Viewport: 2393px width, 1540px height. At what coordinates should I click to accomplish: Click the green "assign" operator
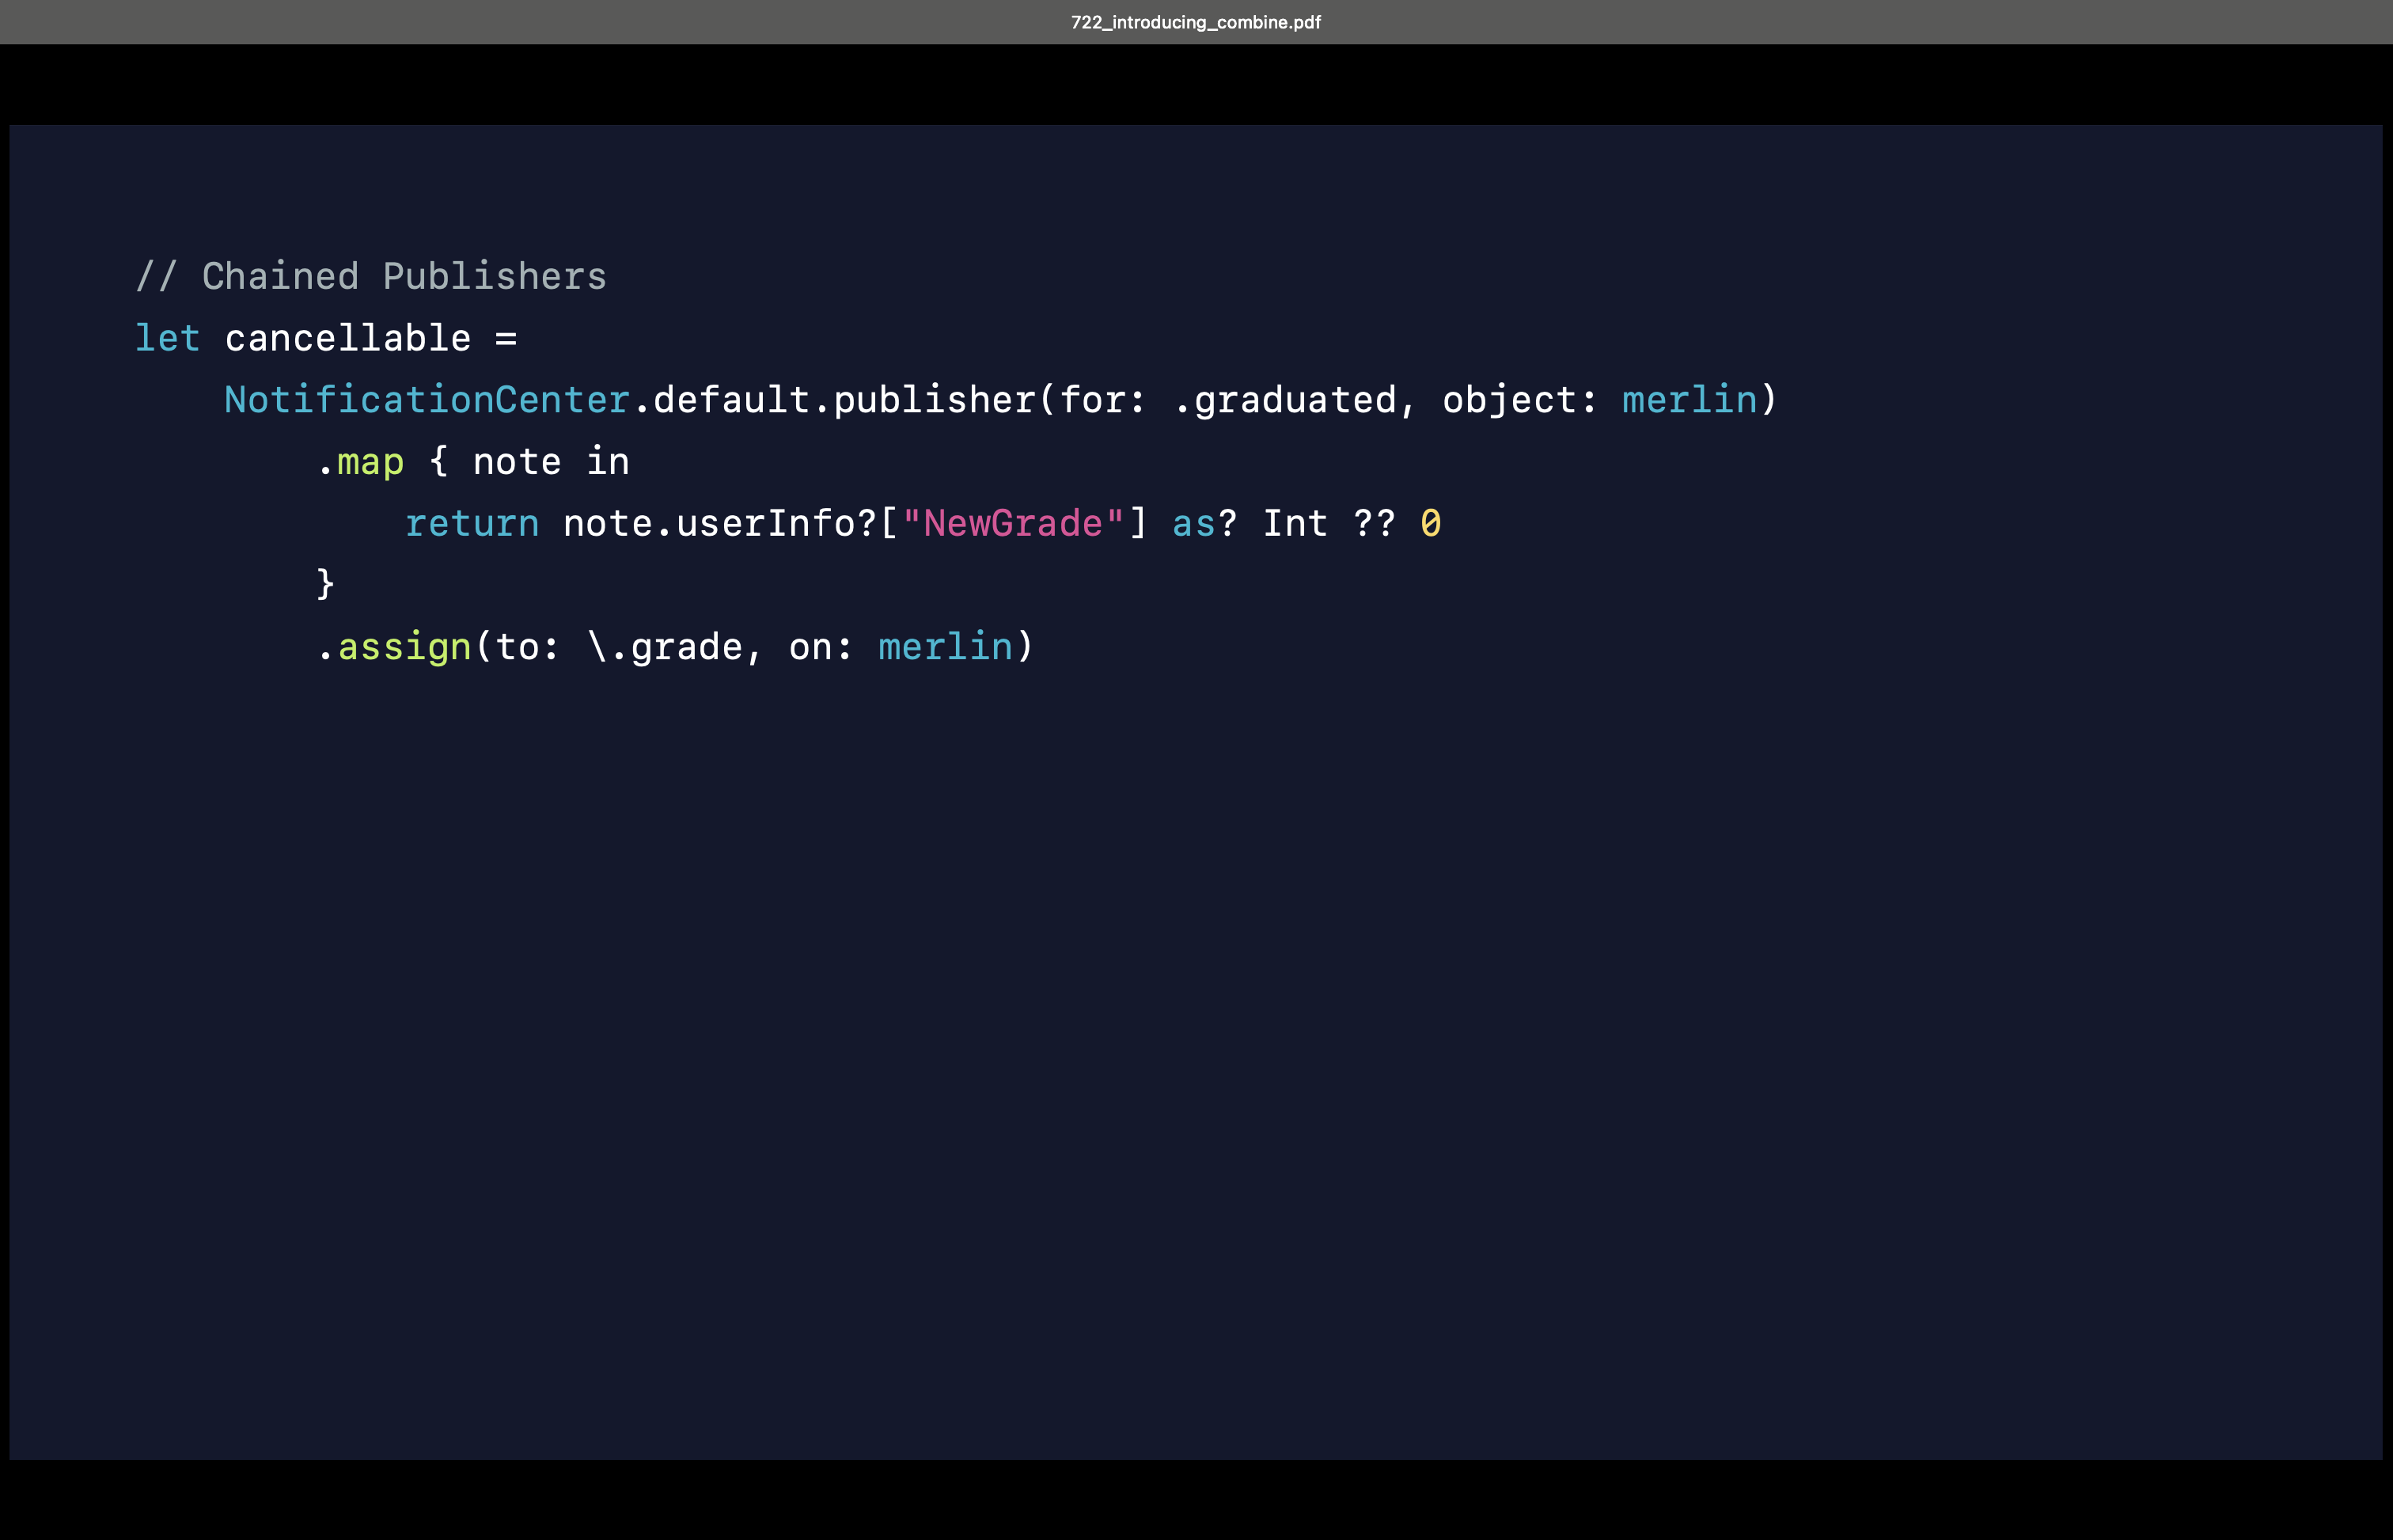click(x=404, y=648)
